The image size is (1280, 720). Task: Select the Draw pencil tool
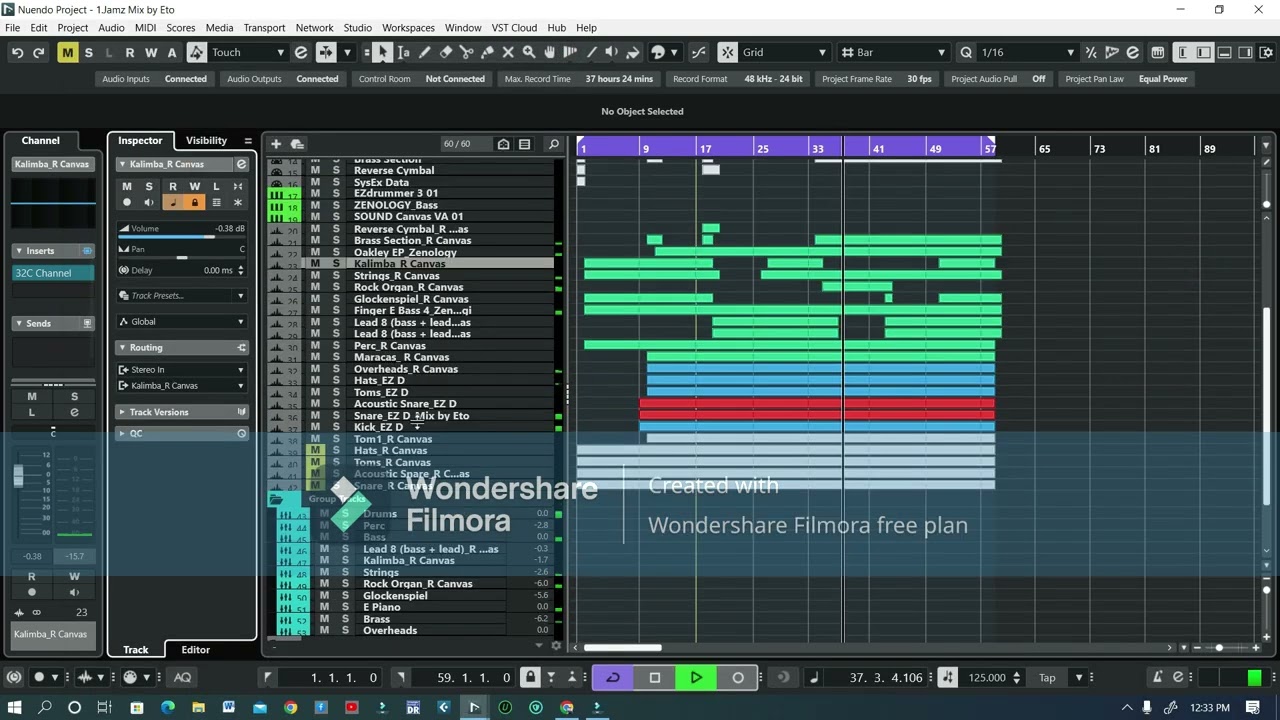pyautogui.click(x=424, y=53)
